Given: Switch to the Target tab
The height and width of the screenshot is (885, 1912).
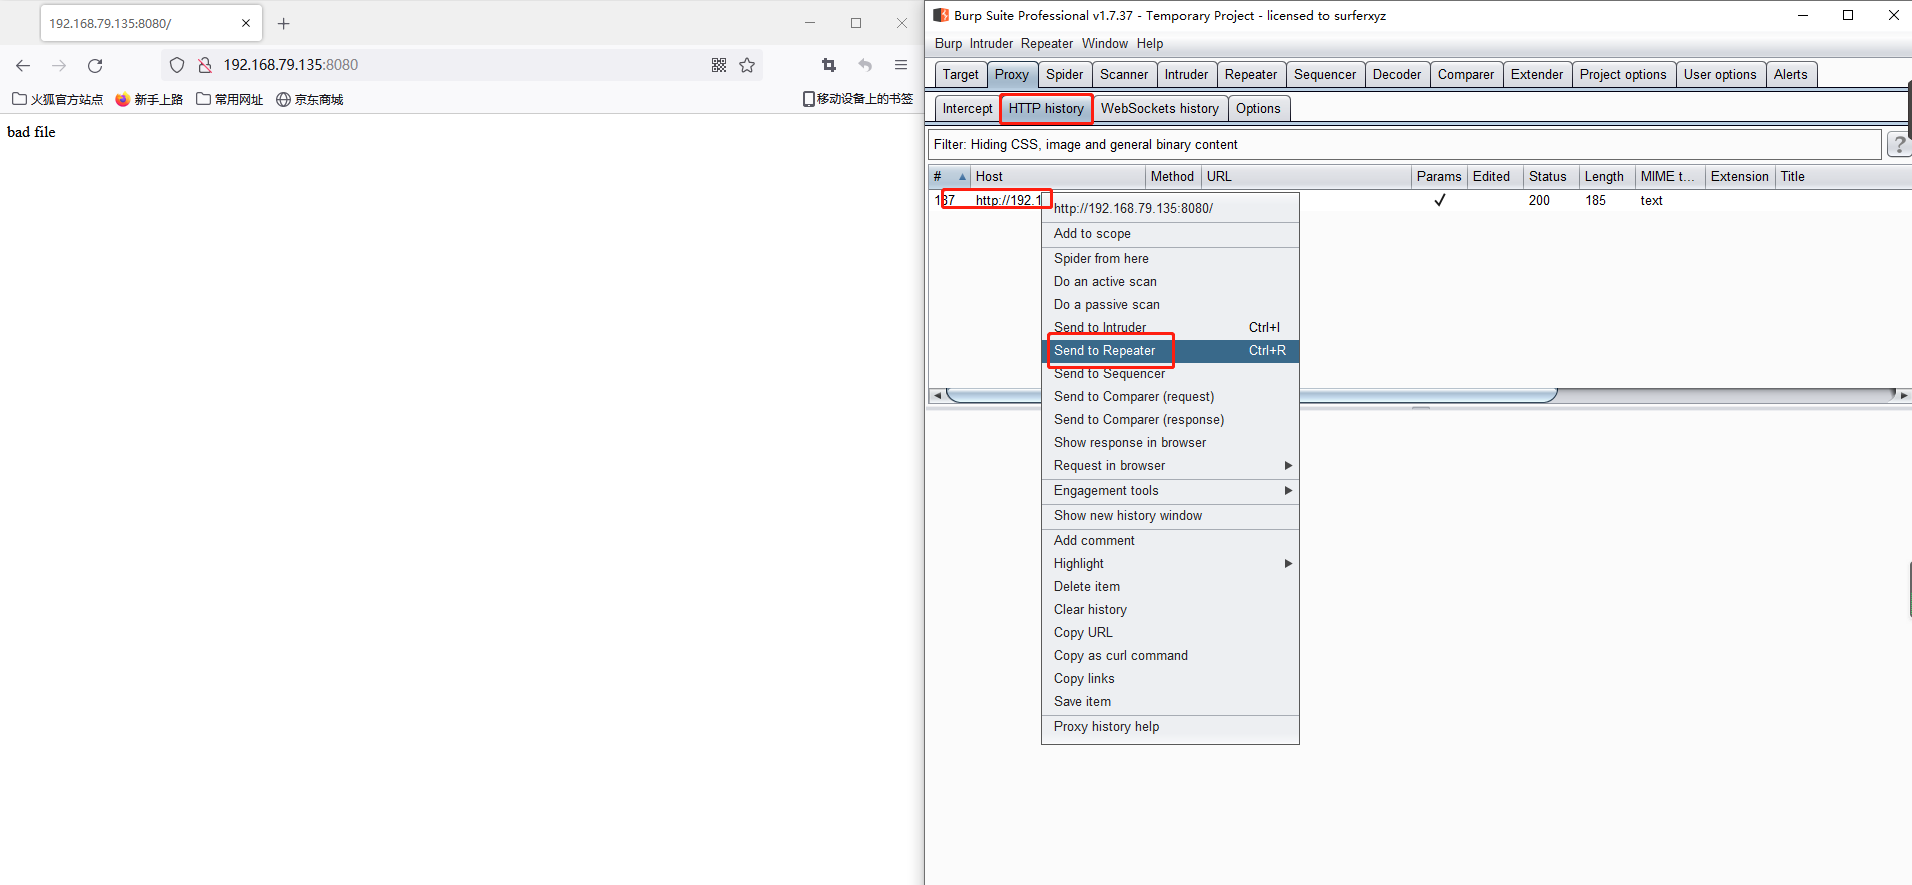Looking at the screenshot, I should pyautogui.click(x=961, y=75).
